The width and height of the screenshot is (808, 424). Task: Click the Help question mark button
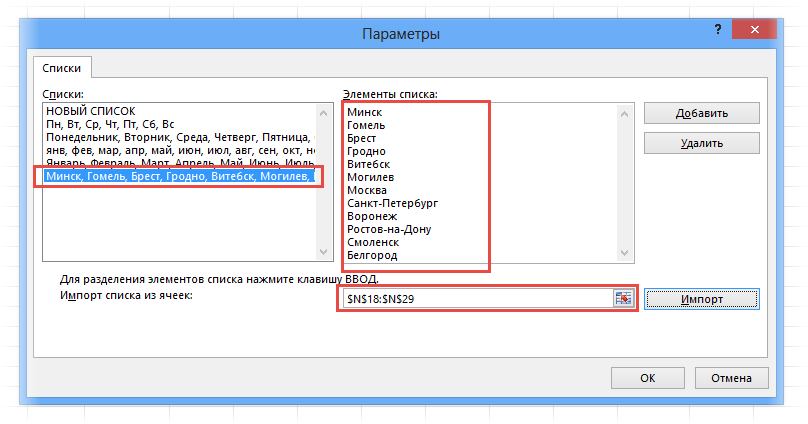pyautogui.click(x=715, y=33)
